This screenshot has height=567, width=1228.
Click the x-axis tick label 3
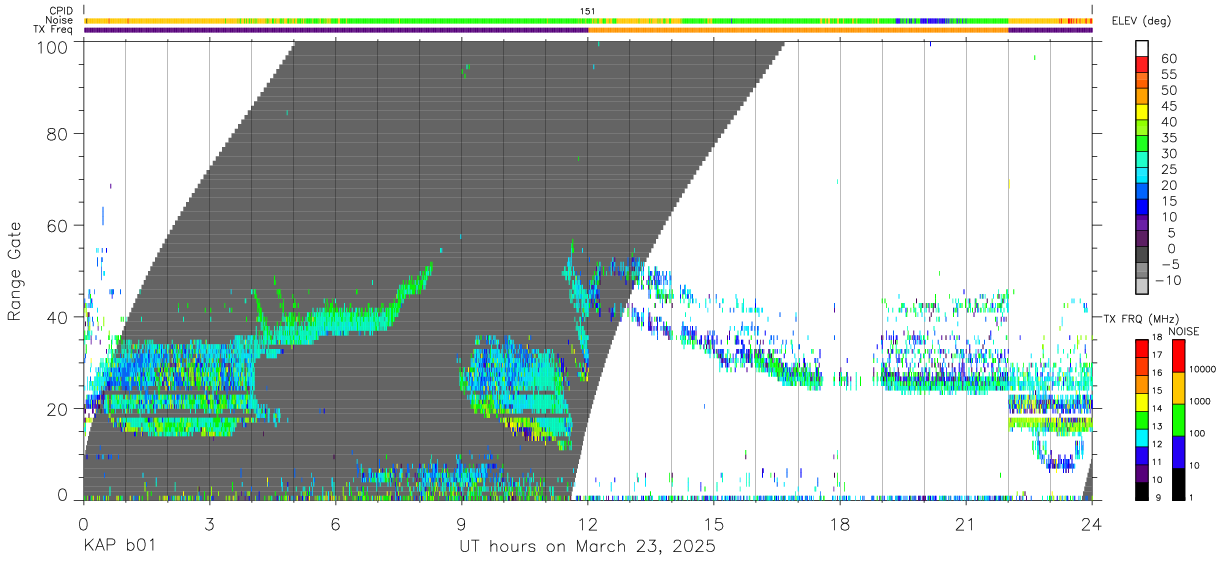coord(209,525)
